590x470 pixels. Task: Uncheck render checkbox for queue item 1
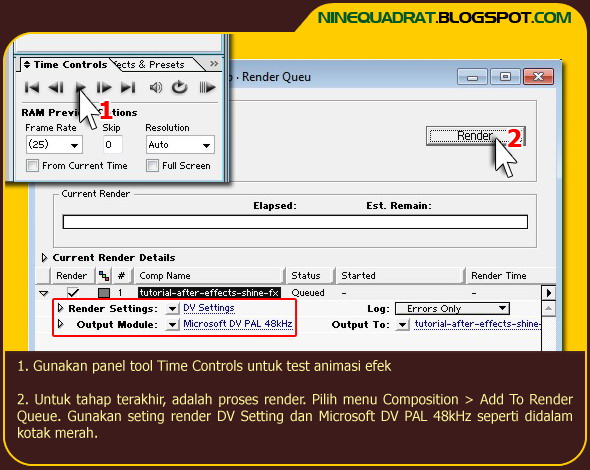[73, 292]
